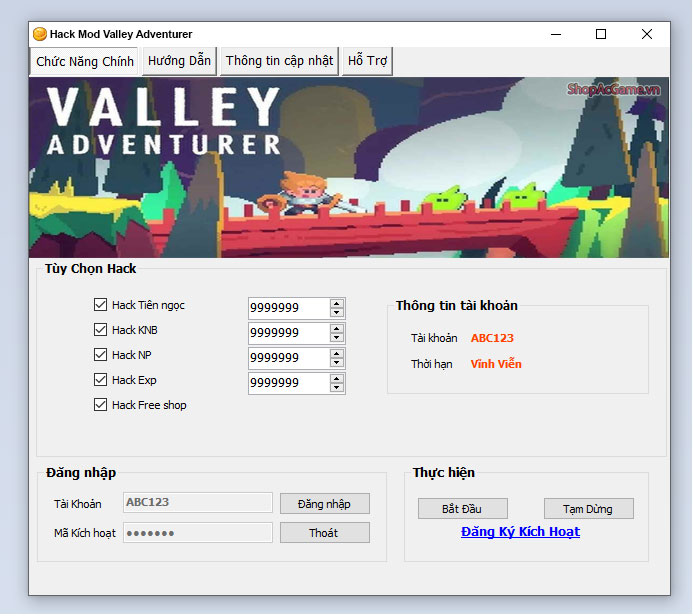Click the Bắt Đầu button
693x616 pixels.
pos(463,509)
